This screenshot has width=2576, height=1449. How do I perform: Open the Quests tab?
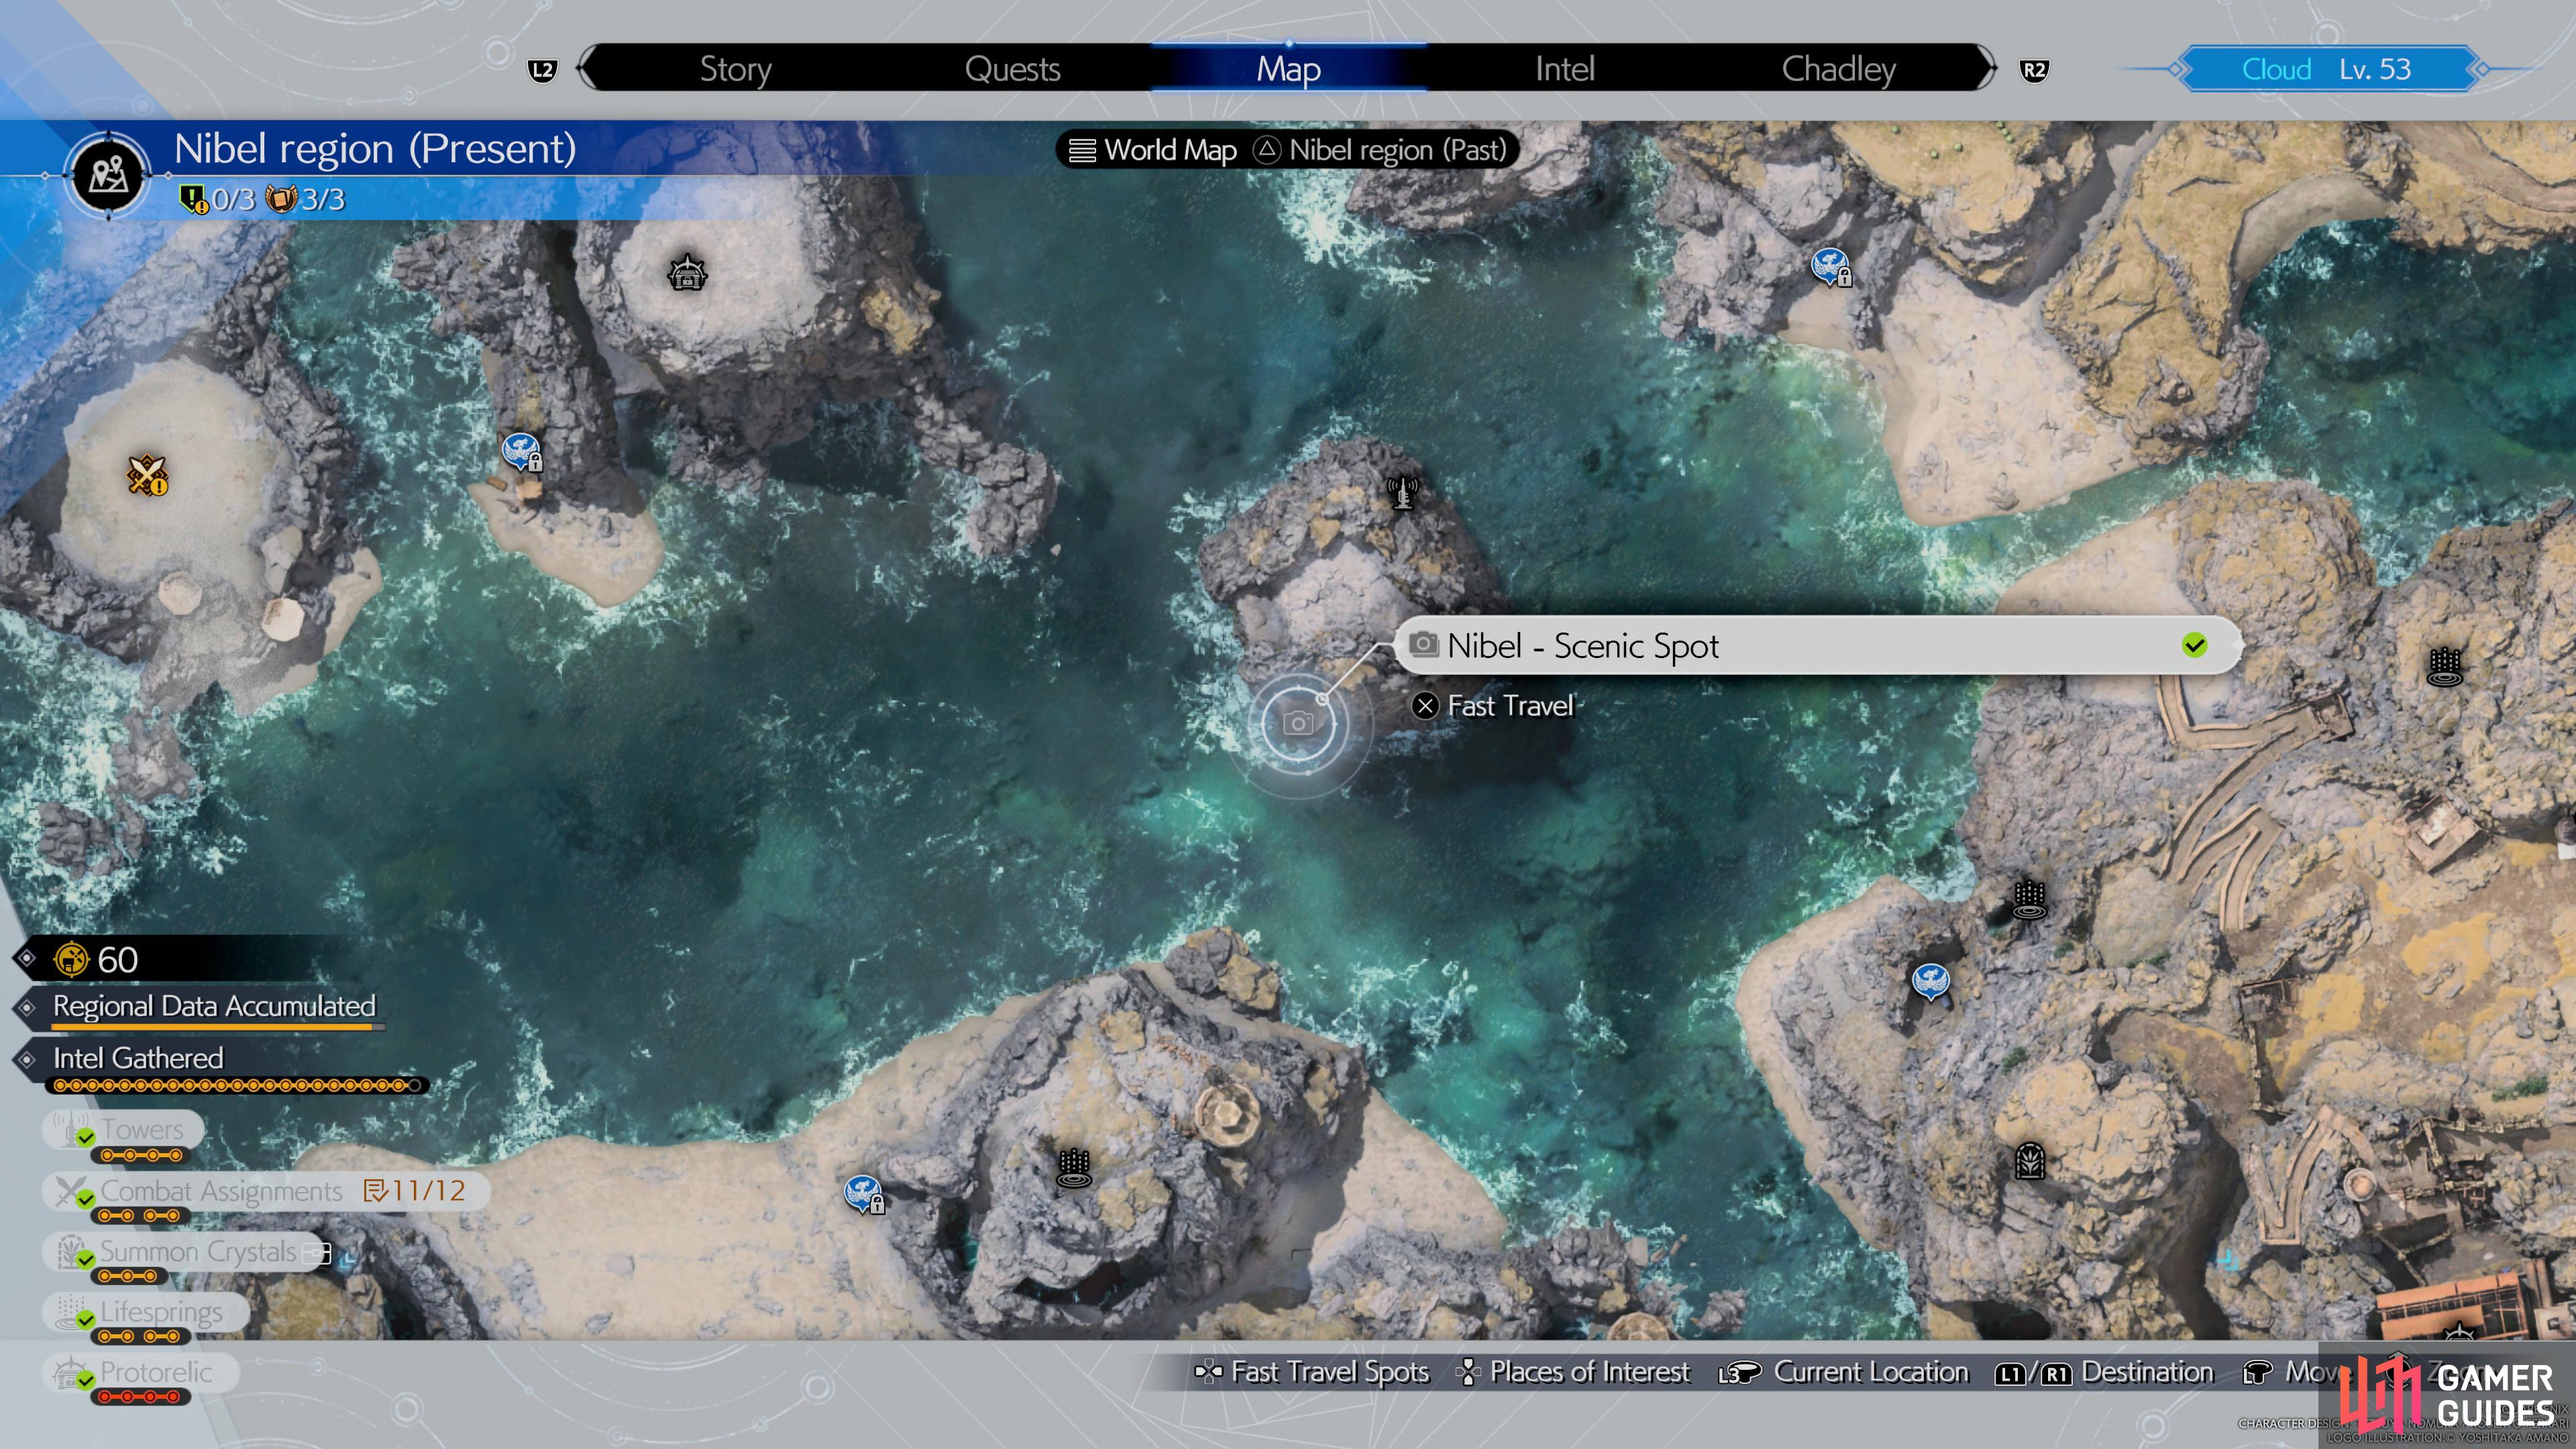point(1012,69)
